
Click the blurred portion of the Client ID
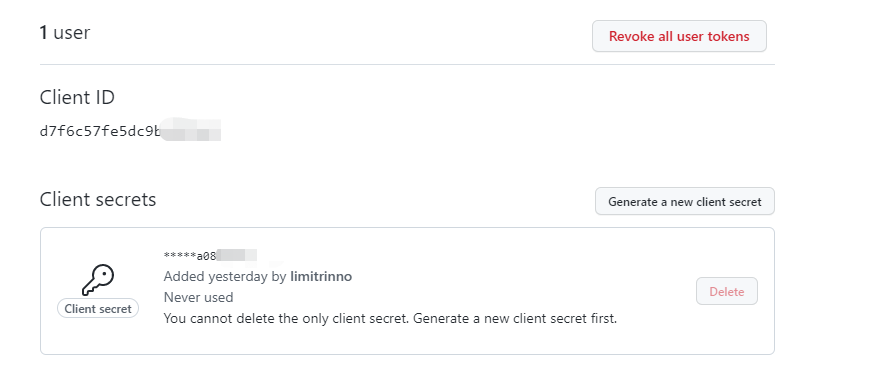(191, 130)
